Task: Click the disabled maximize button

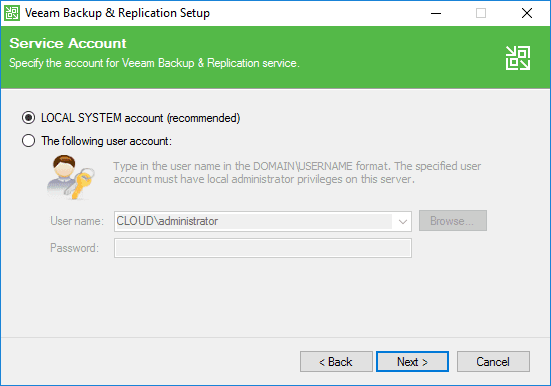Action: point(481,13)
